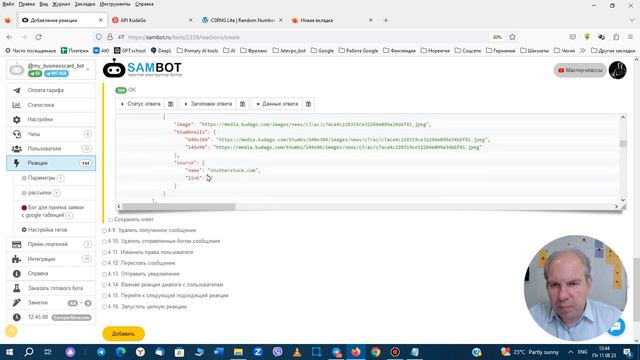Copy the Данные ответа value with the clipboard icon

click(x=309, y=104)
